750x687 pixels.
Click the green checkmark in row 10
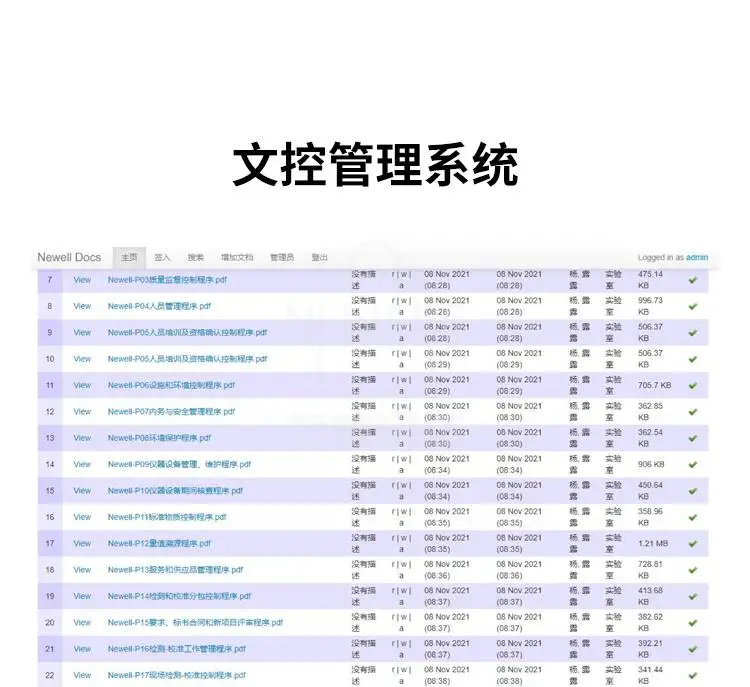[693, 359]
